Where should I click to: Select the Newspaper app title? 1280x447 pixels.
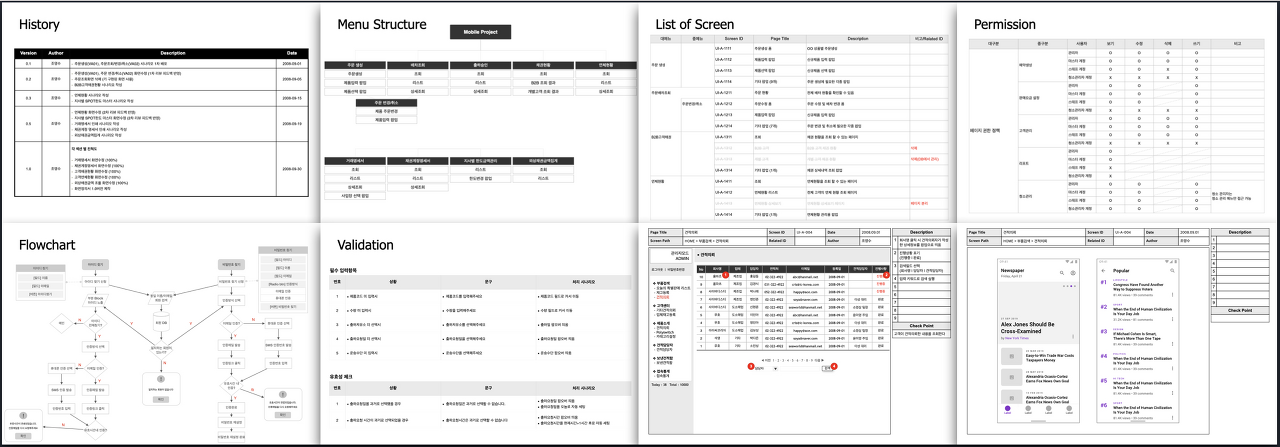pos(1012,271)
